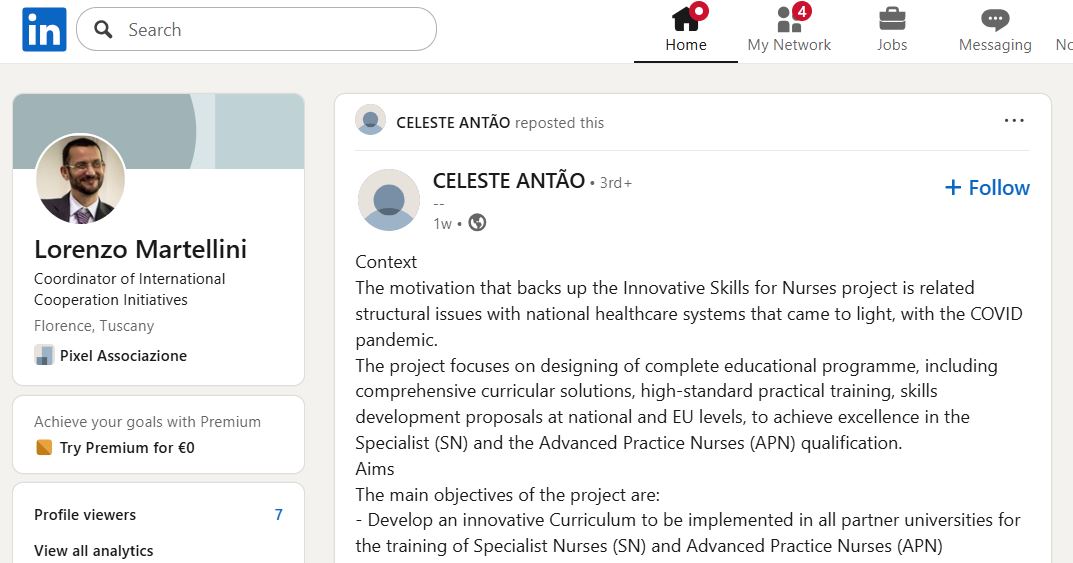The image size is (1073, 563).
Task: Open Lorenzo Martellini profile name link
Action: 140,249
